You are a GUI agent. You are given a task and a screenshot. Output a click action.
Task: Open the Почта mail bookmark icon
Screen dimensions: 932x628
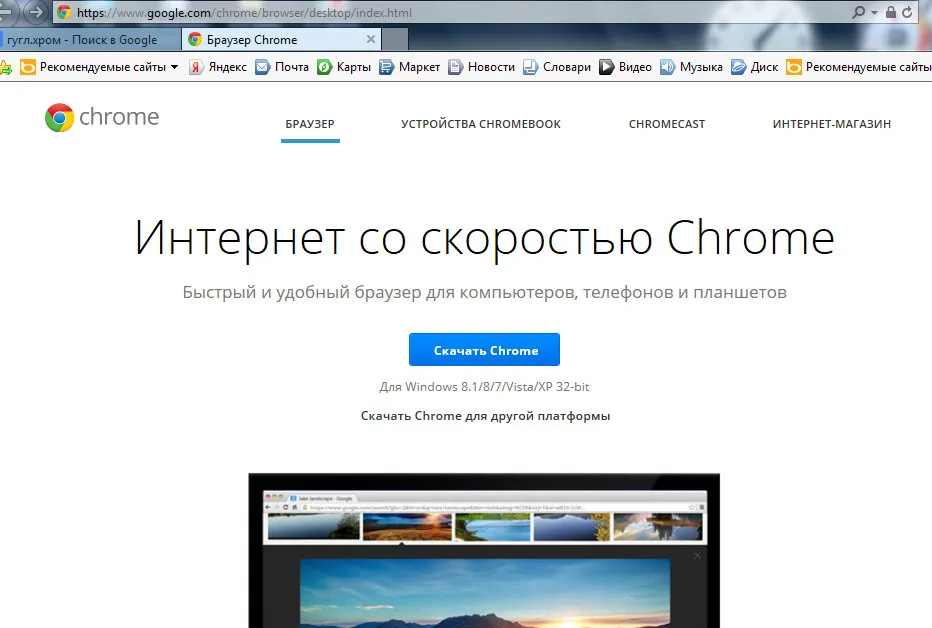[262, 67]
